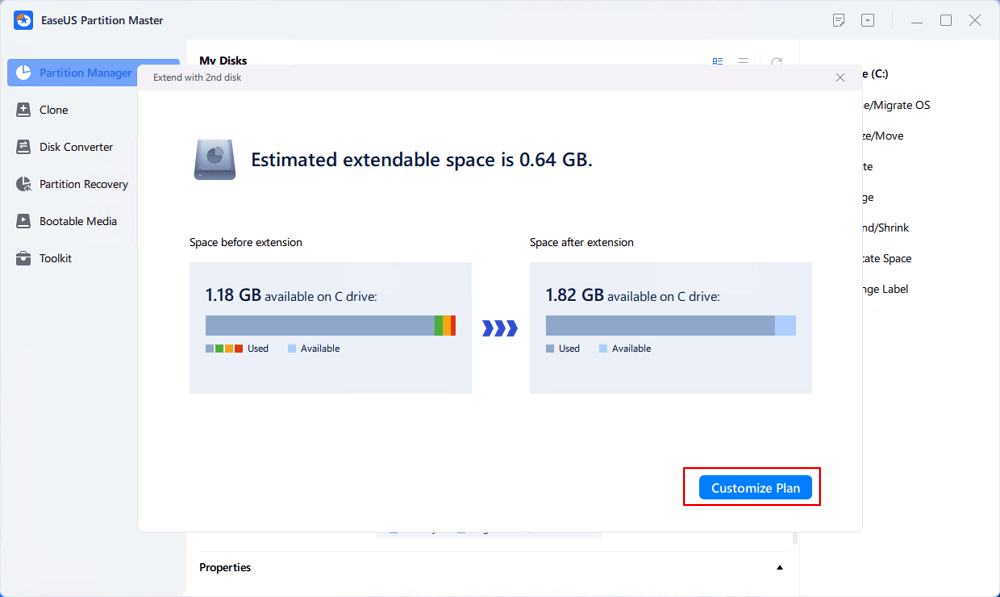The width and height of the screenshot is (1000, 597).
Task: Click the Used legend swatches under before-extension bar
Action: pyautogui.click(x=224, y=349)
